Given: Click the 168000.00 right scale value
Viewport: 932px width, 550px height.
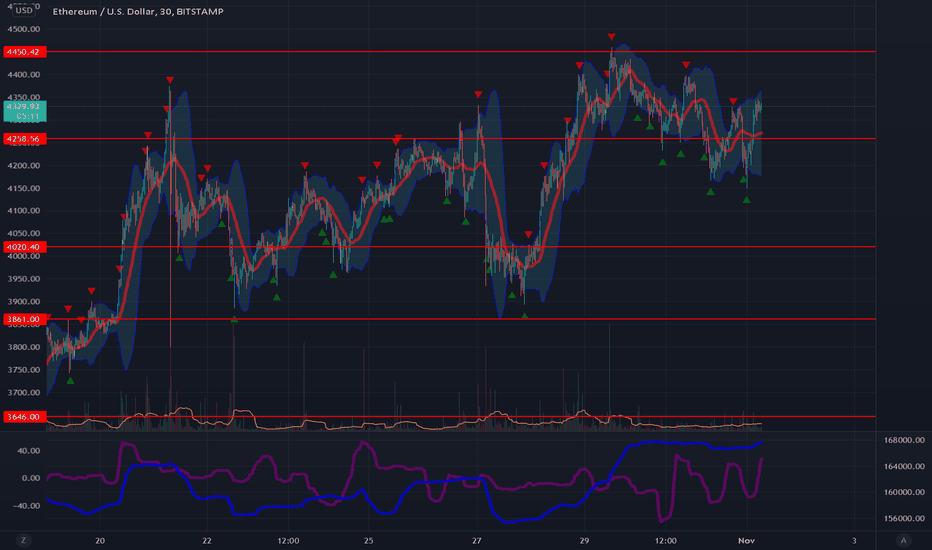Looking at the screenshot, I should (x=903, y=440).
